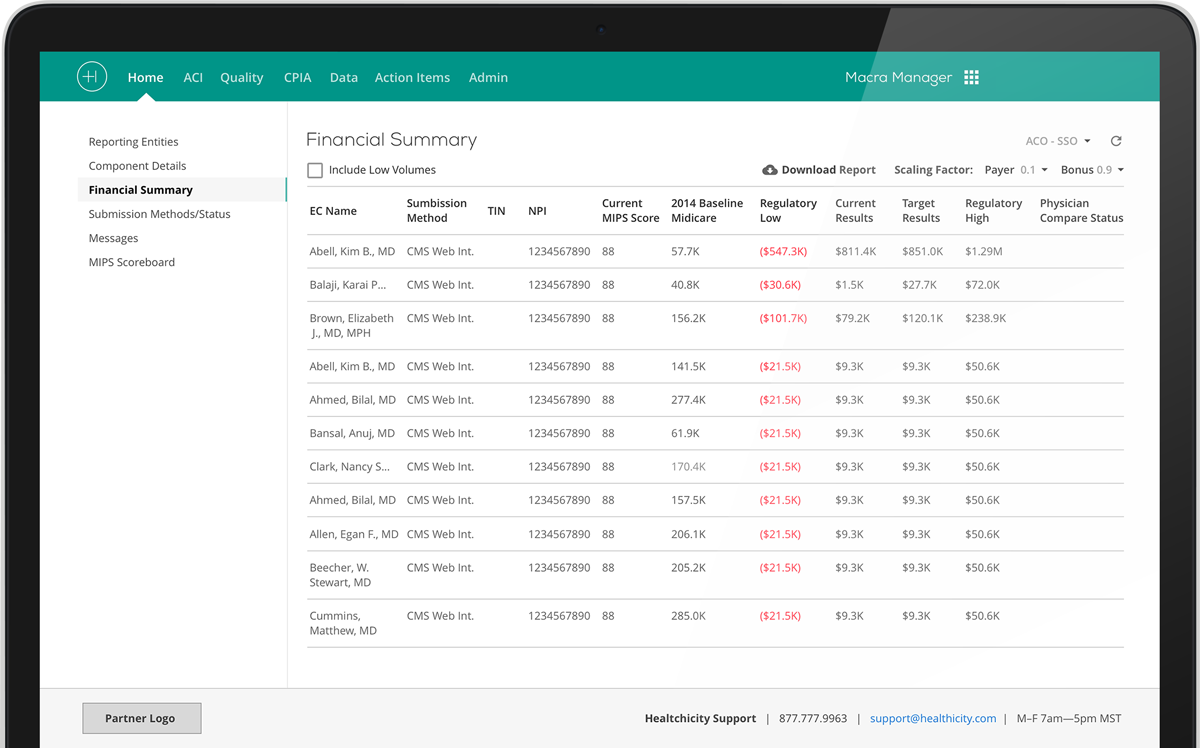Viewport: 1200px width, 748px height.
Task: Select MIPS Scoreboard in the sidebar
Action: tap(131, 262)
